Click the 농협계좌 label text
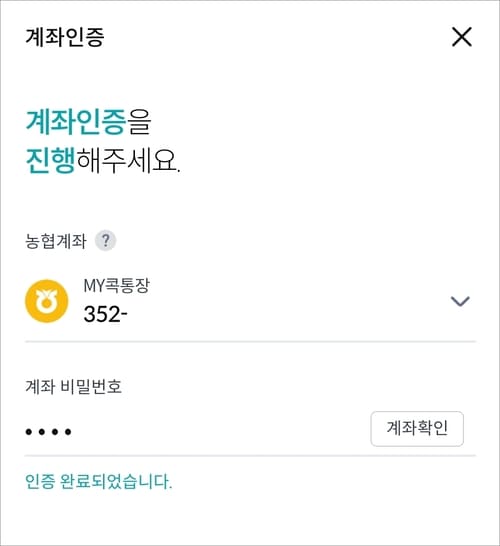500x546 pixels. 55,241
